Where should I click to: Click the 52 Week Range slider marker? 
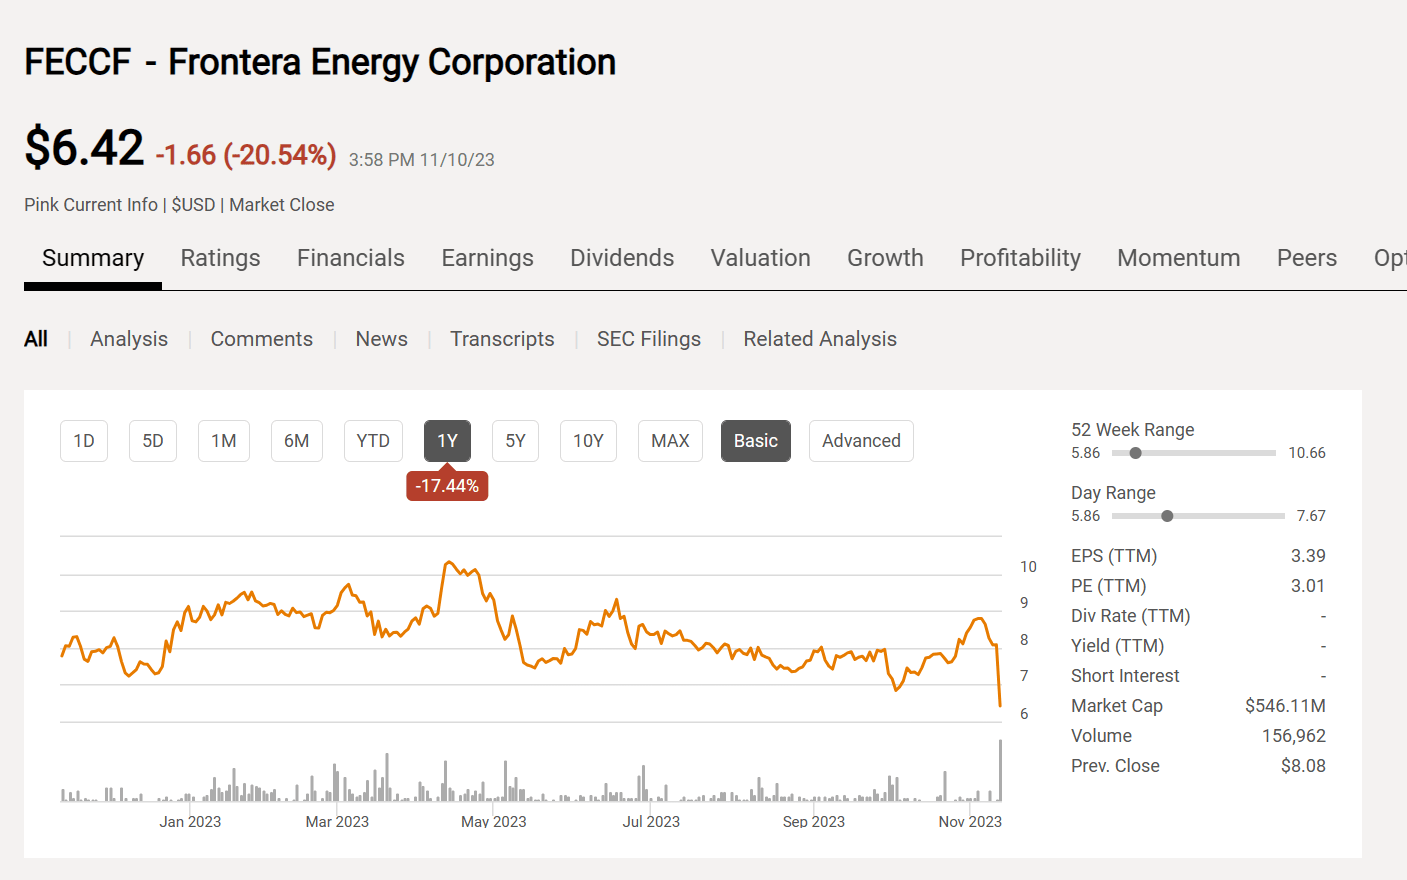point(1134,452)
